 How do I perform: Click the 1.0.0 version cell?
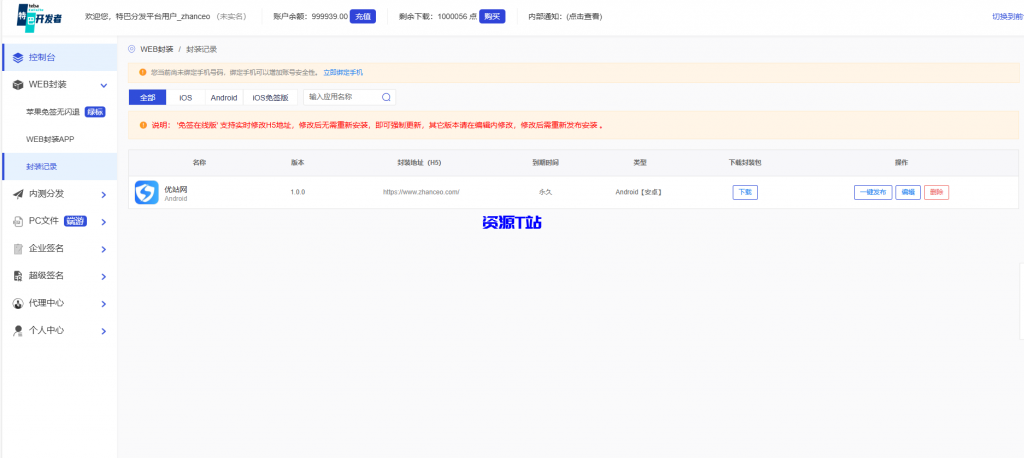tap(298, 193)
